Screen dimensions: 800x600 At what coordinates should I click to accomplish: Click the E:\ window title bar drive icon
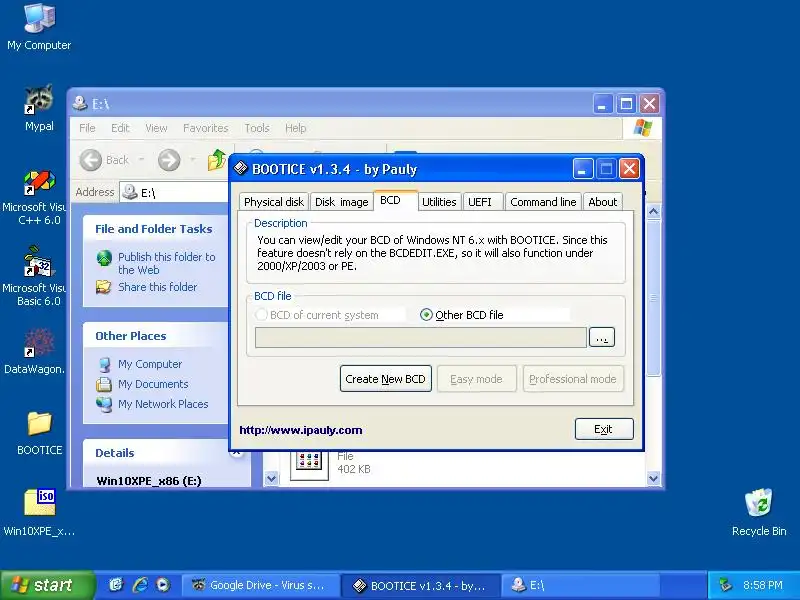(80, 104)
